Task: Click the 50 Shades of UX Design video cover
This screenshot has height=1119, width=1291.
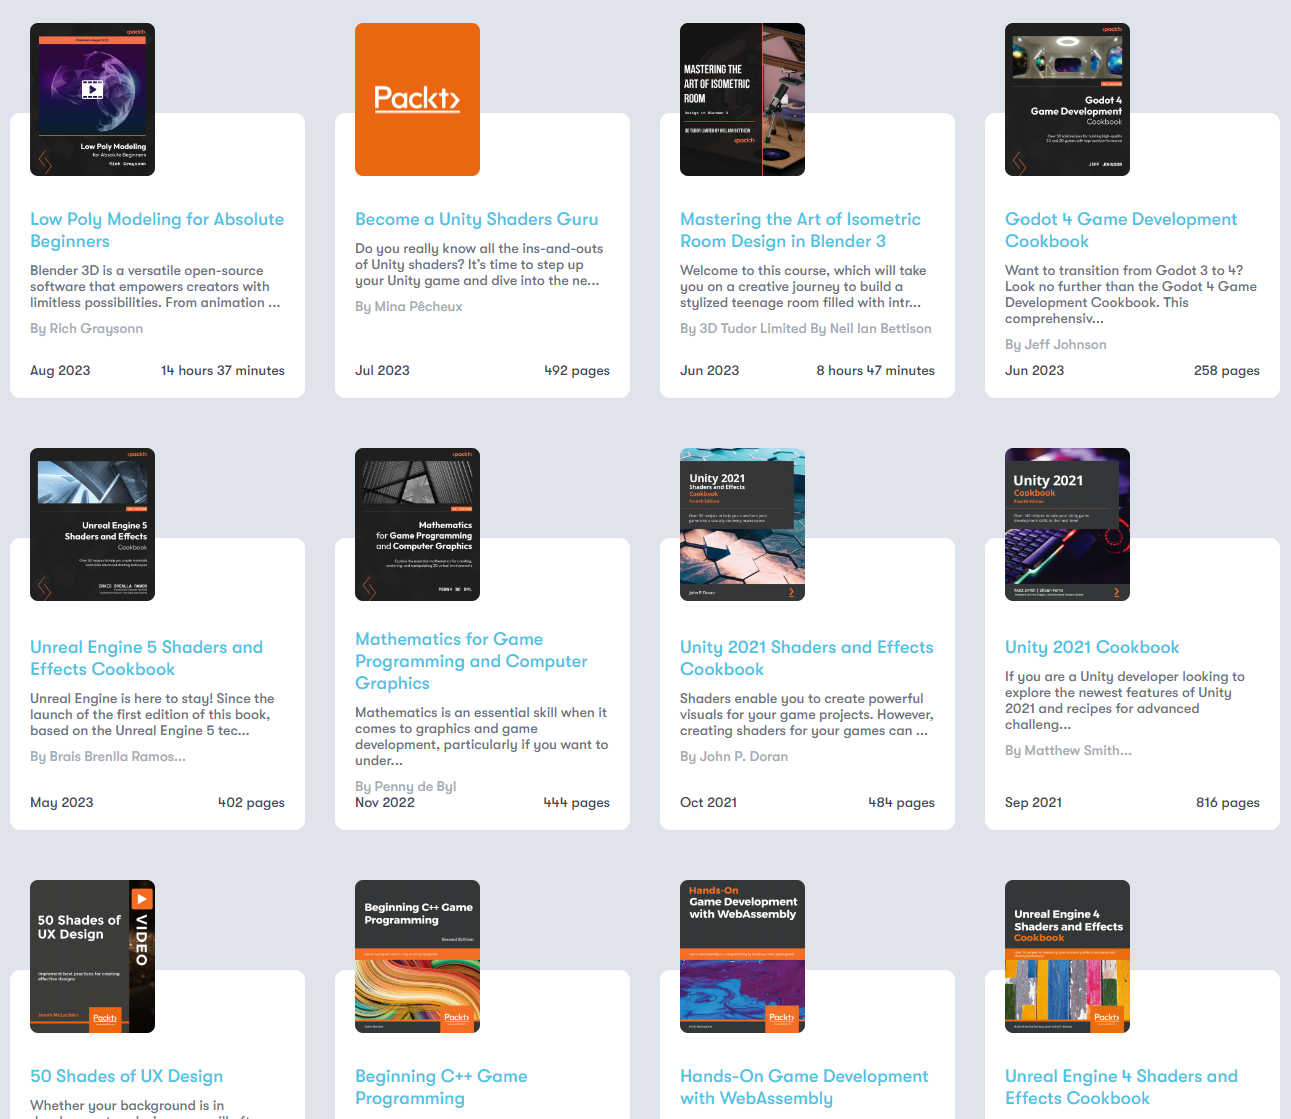Action: click(x=92, y=956)
